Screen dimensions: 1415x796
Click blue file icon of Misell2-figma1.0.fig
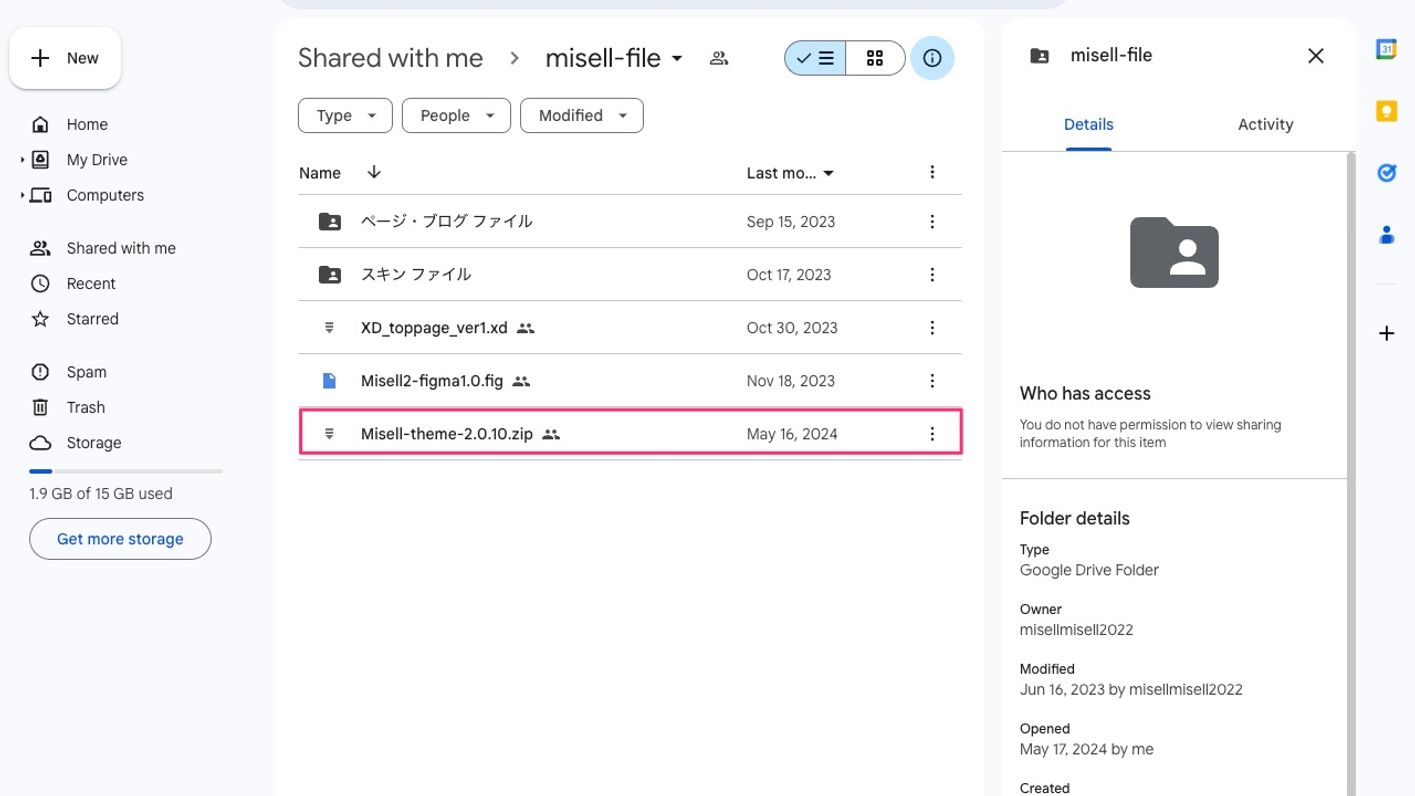click(x=329, y=381)
